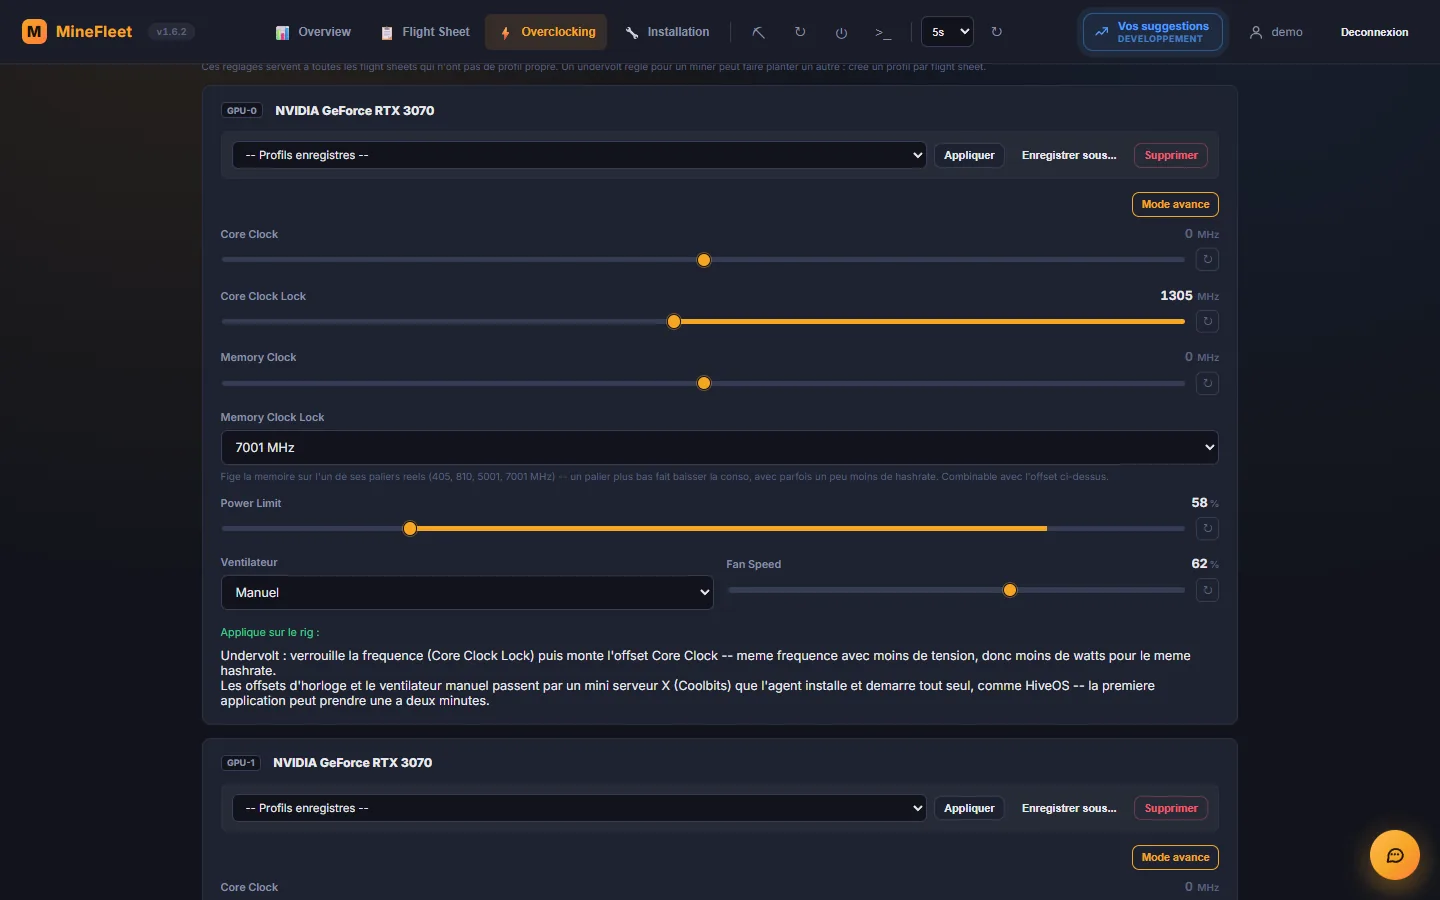Reset the Fan Speed slider value
The image size is (1440, 900).
[1207, 590]
